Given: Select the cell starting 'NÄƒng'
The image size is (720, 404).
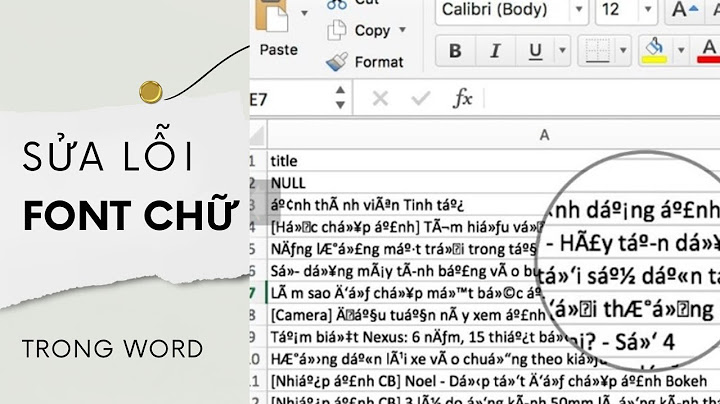Looking at the screenshot, I should click(402, 249).
